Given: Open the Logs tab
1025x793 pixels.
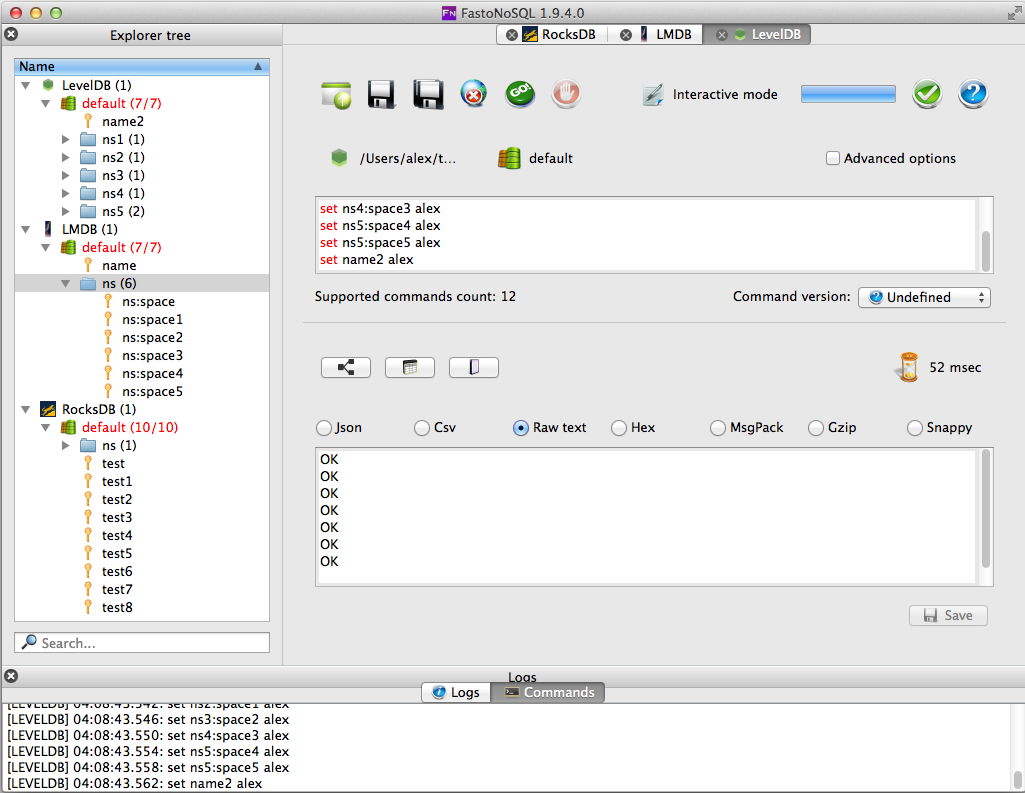Looking at the screenshot, I should tap(456, 692).
